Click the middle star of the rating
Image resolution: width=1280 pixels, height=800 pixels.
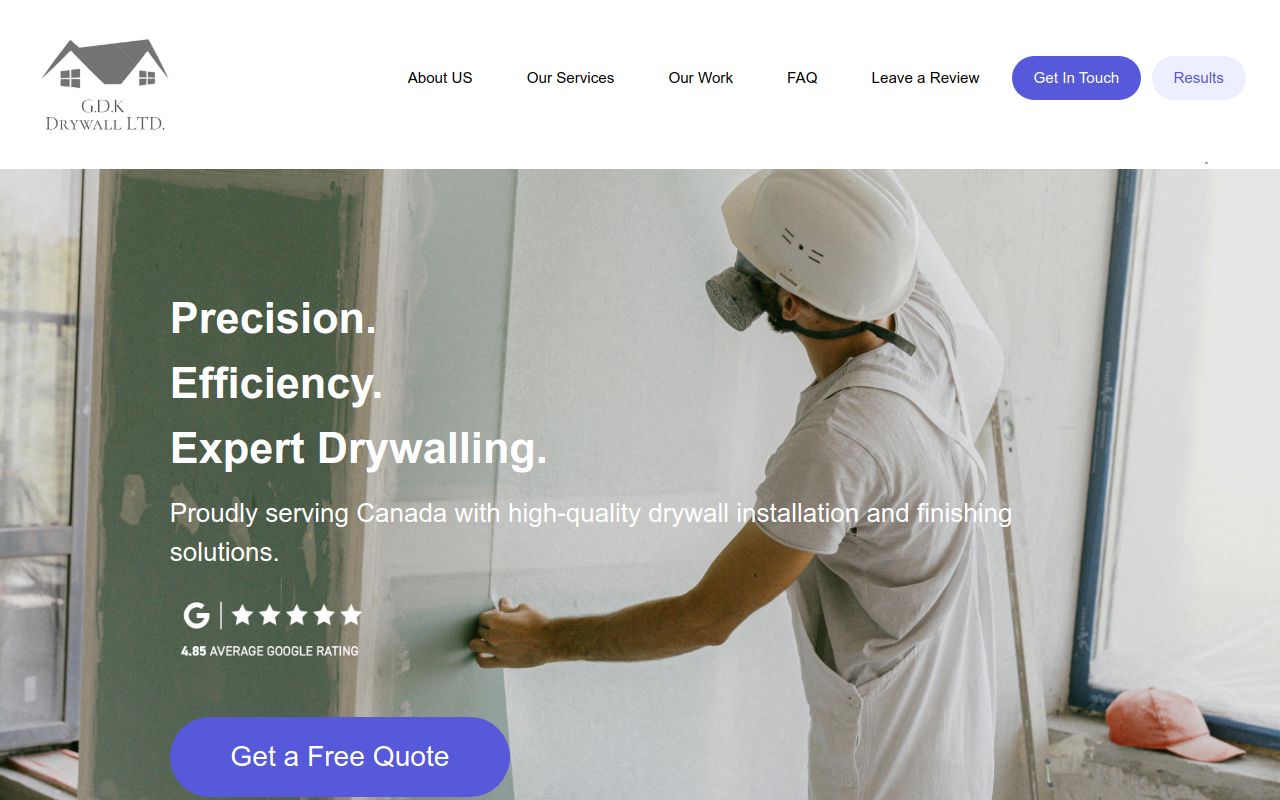tap(297, 615)
